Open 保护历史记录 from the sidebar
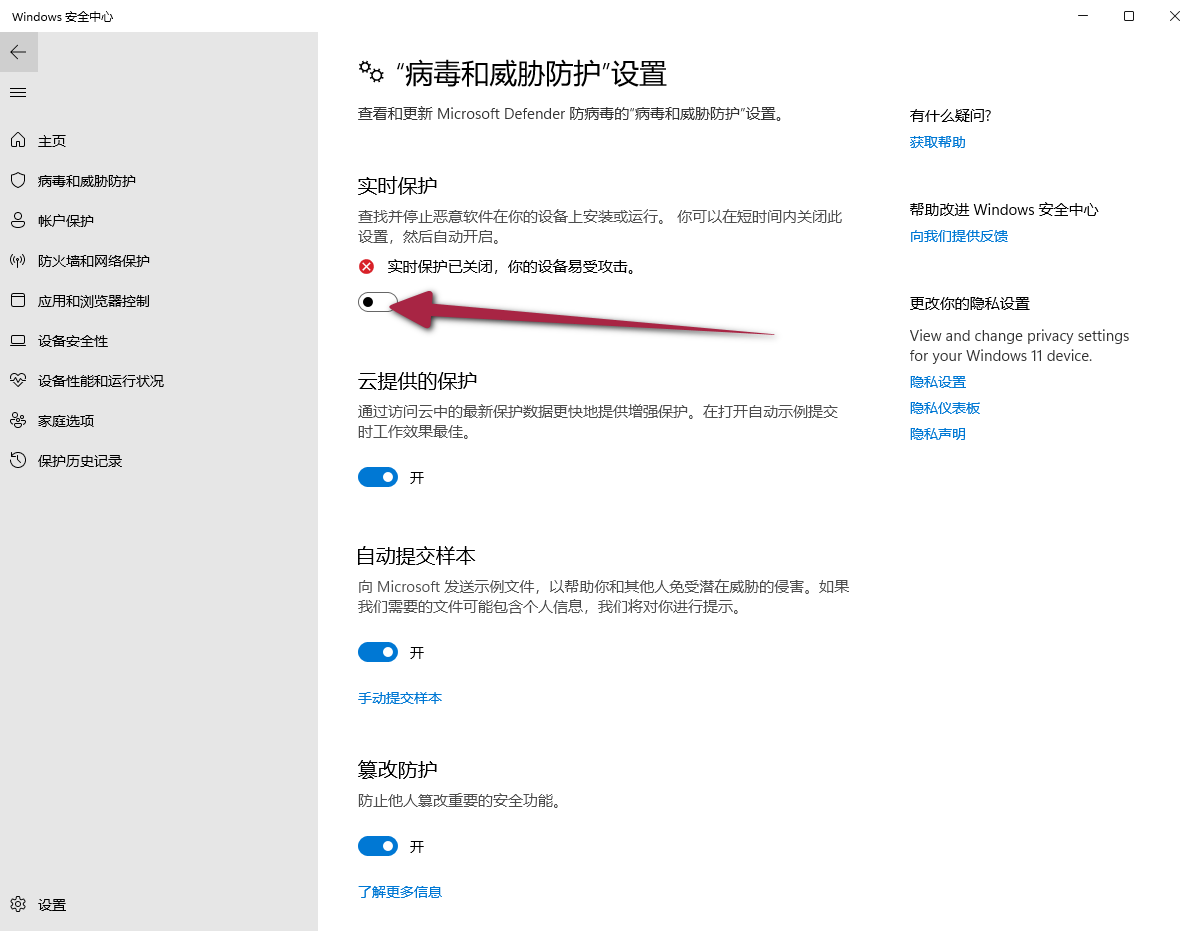Screen dimensions: 1198x931 click(79, 461)
